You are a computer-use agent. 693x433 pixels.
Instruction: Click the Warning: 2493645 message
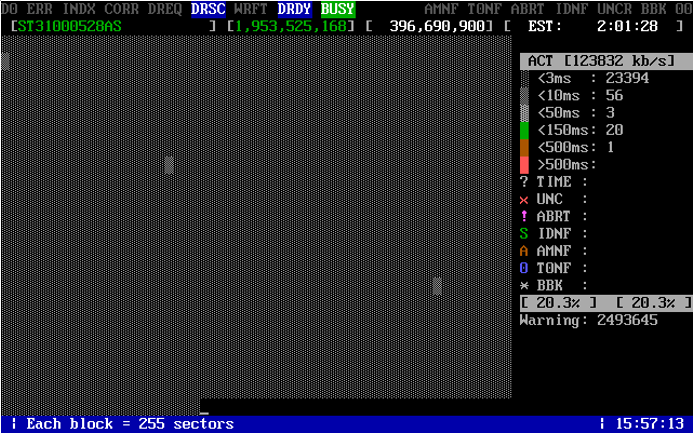point(589,320)
